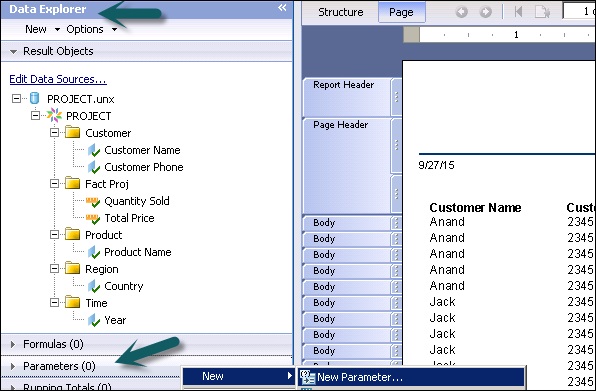Image resolution: width=596 pixels, height=391 pixels.
Task: Click the Region folder icon
Action: [73, 269]
